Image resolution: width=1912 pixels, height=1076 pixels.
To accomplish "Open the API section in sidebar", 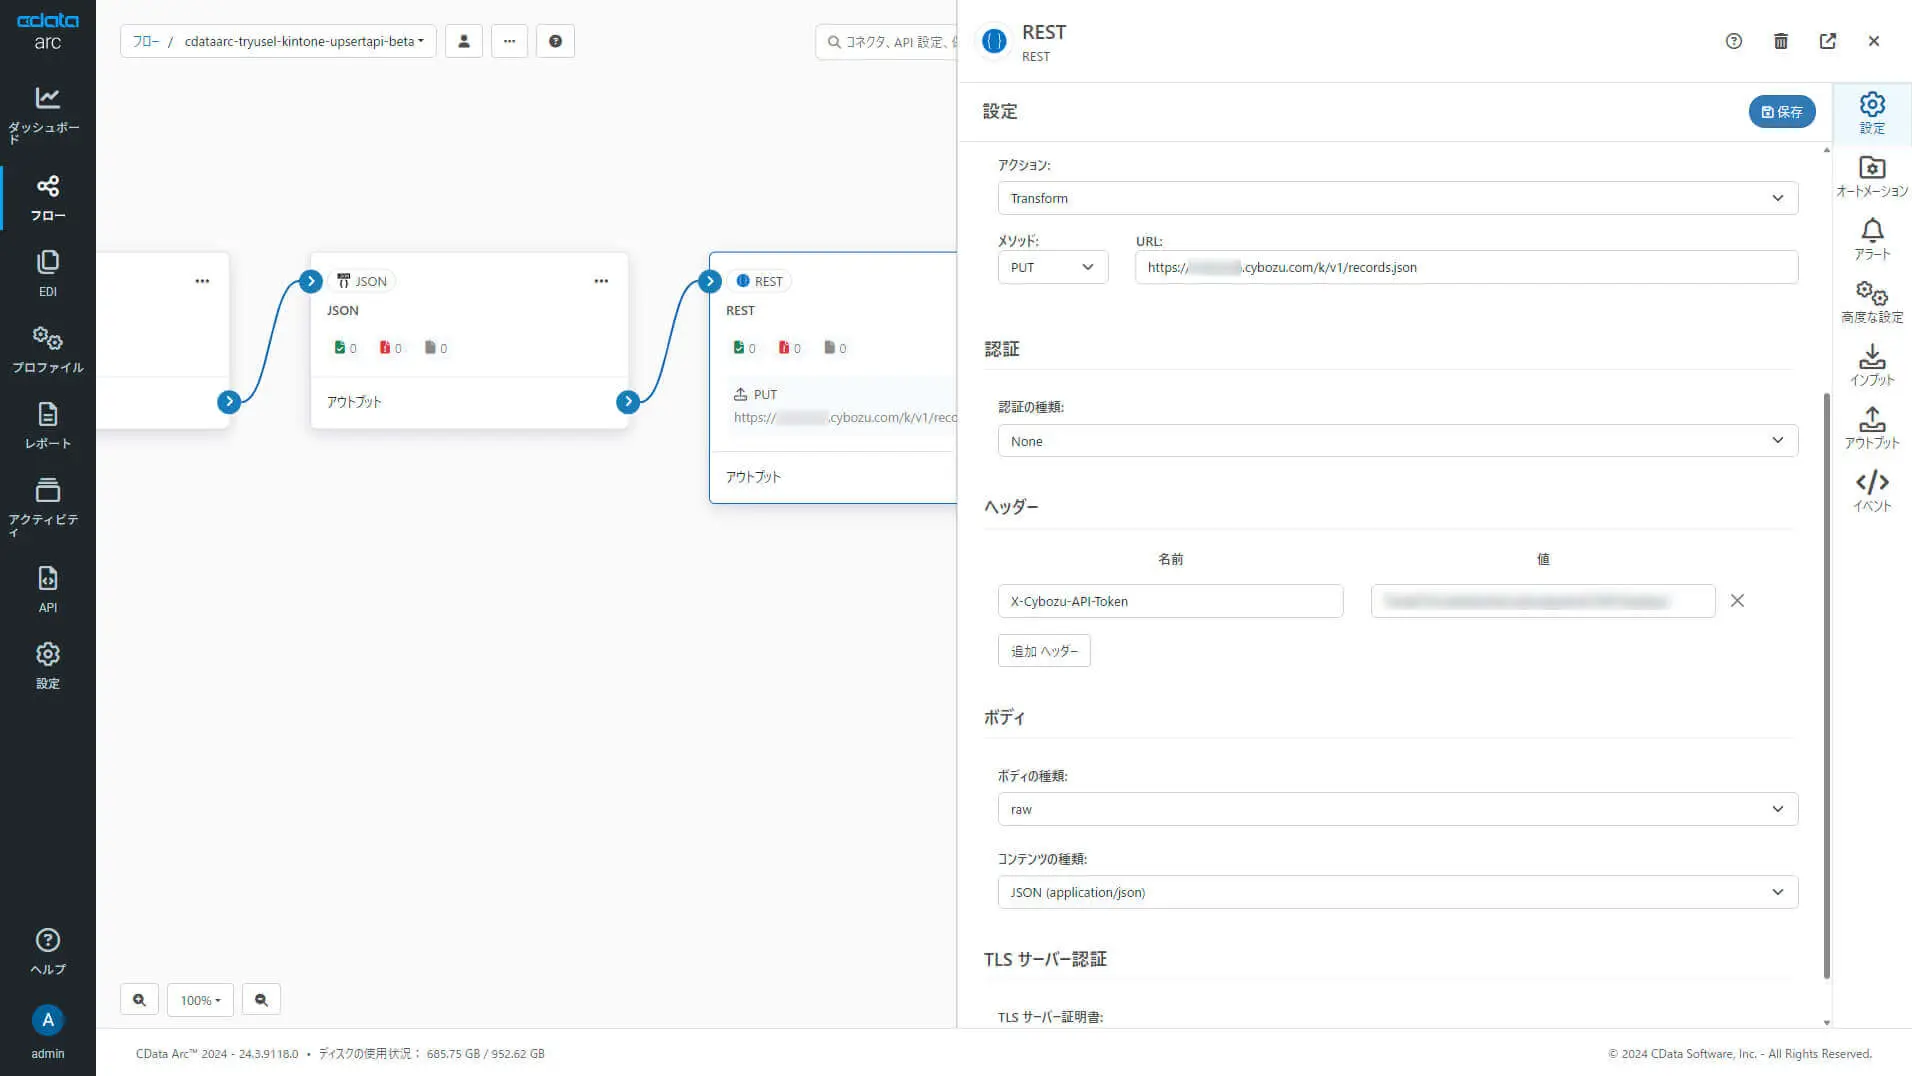I will pos(47,590).
